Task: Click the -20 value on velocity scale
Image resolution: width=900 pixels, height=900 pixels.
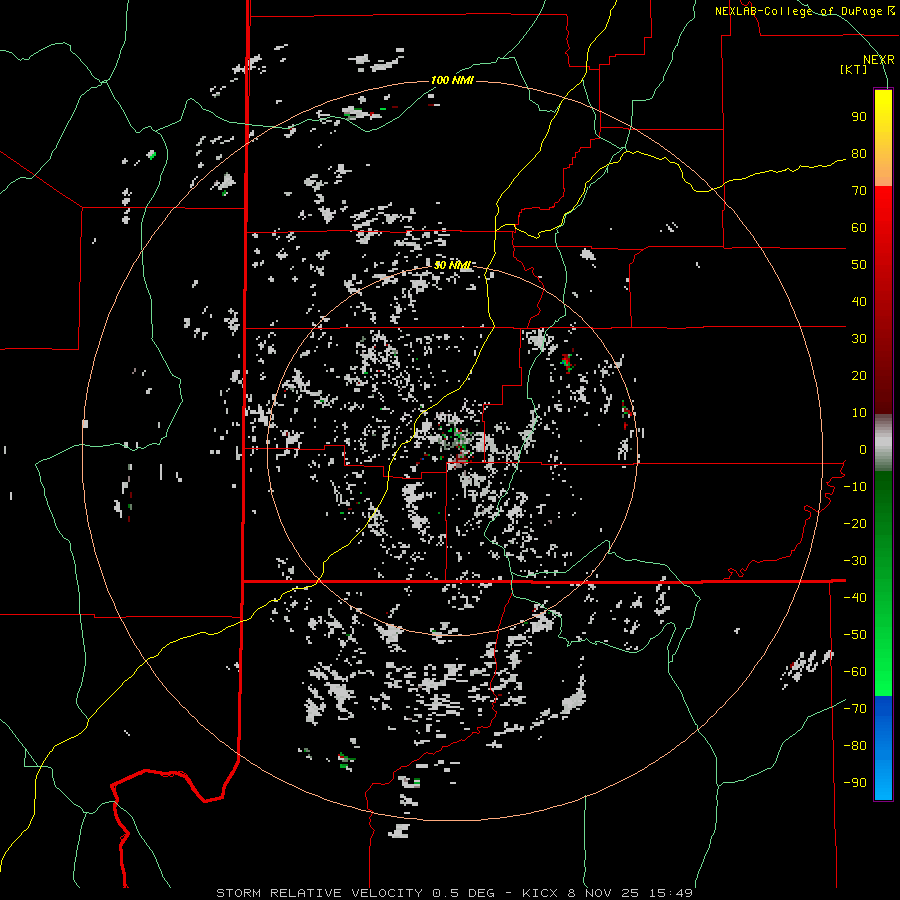Action: [855, 524]
